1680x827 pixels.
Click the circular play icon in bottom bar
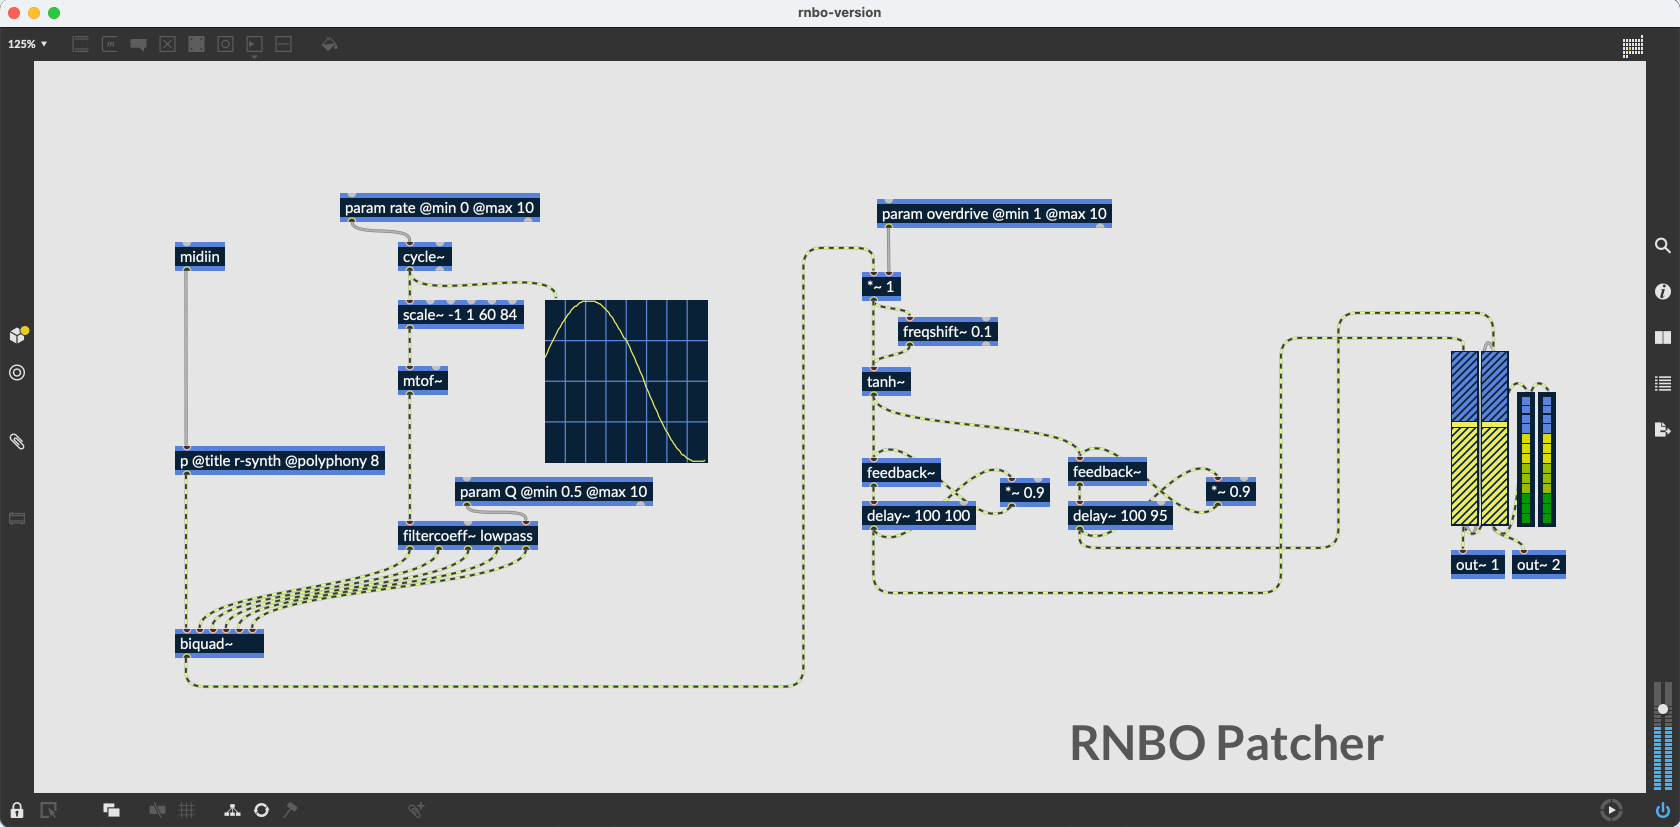1610,810
